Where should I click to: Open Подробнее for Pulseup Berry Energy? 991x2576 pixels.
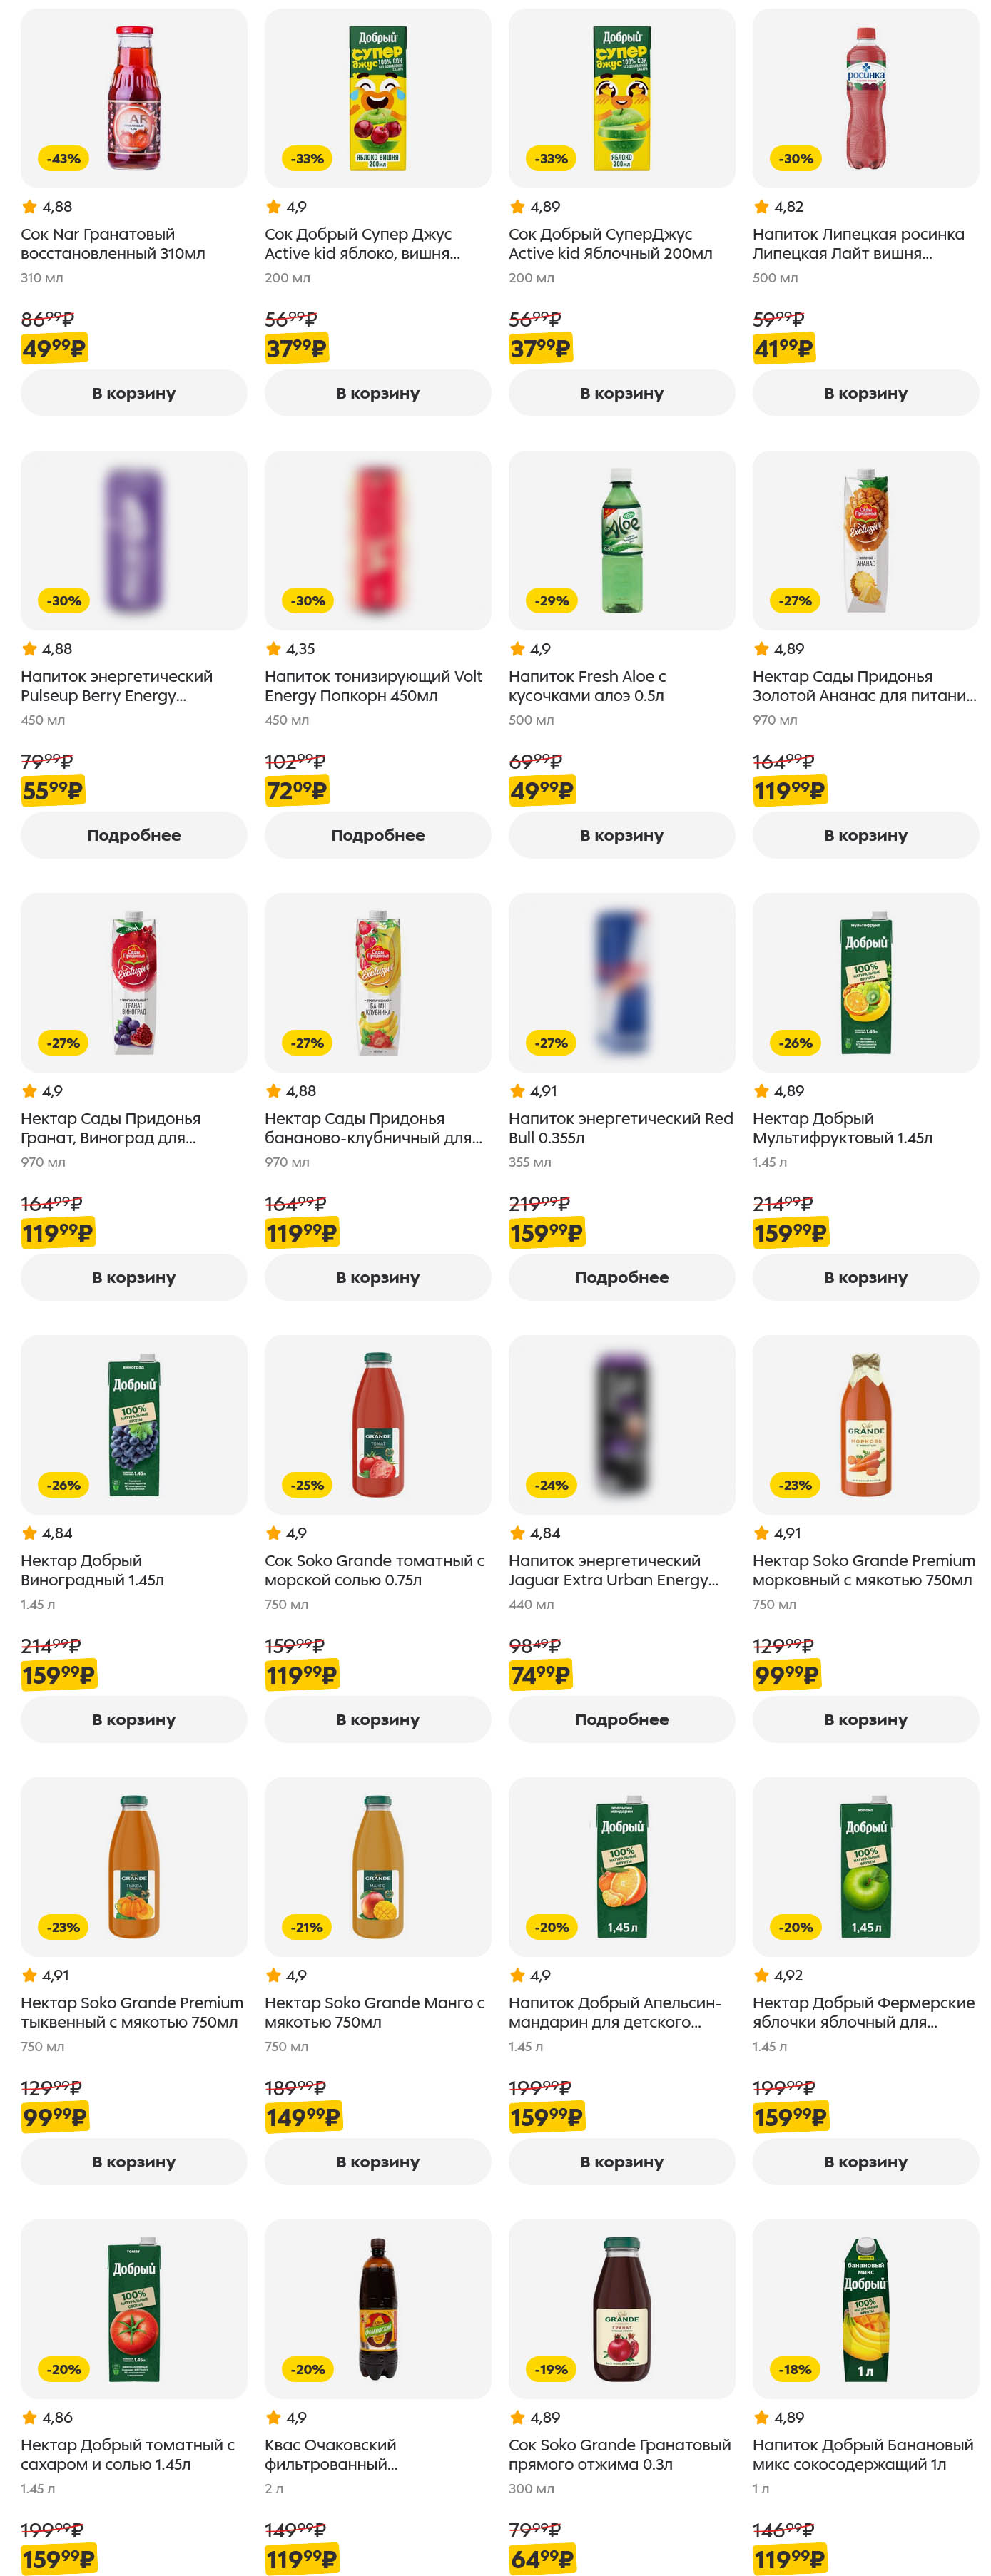coord(133,835)
